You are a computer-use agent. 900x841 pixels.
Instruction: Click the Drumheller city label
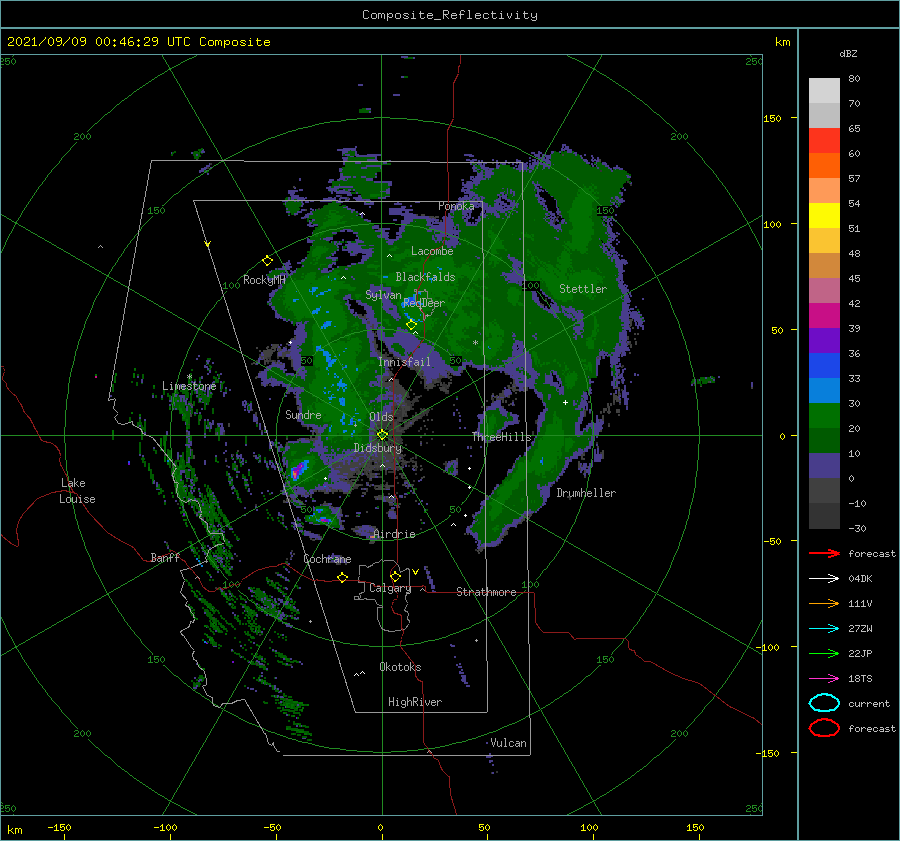[x=586, y=493]
